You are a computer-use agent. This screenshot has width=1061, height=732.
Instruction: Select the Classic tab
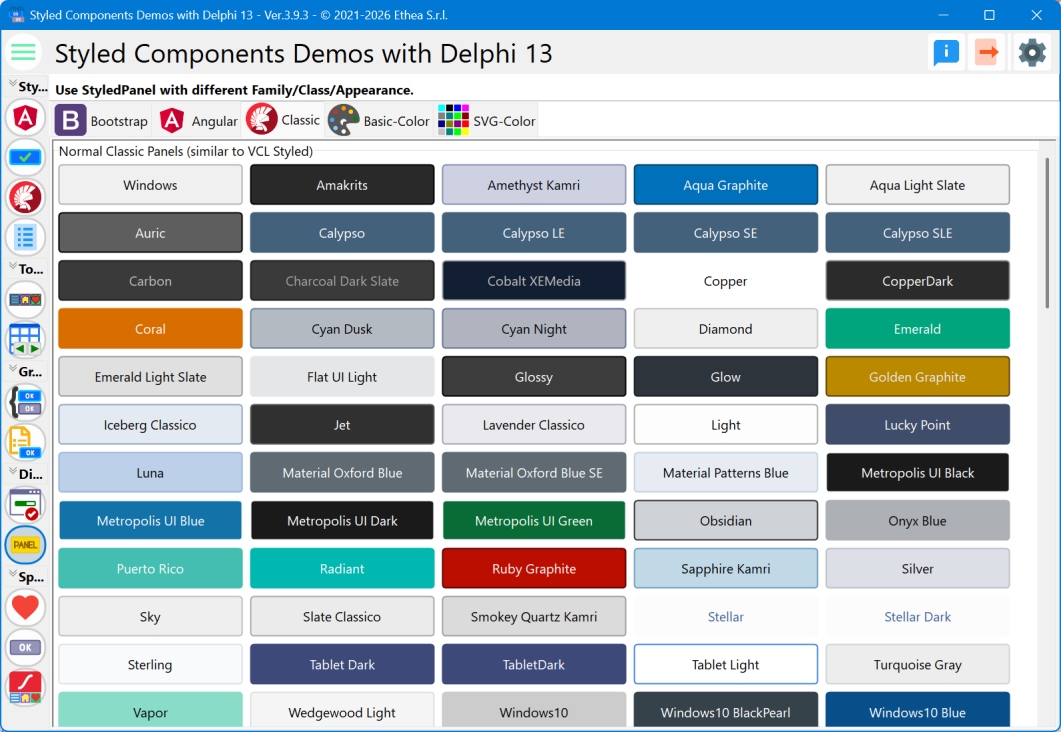click(x=283, y=120)
